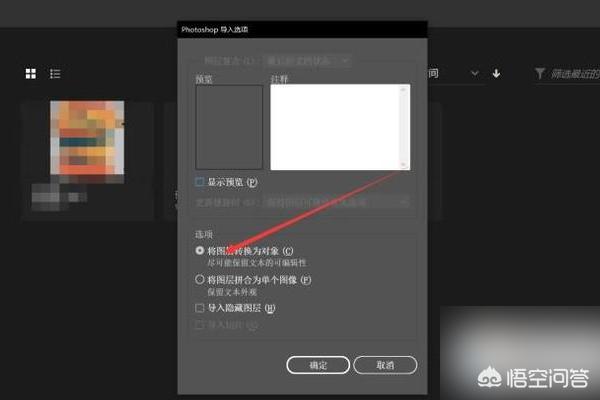Screen dimensions: 600x400
Task: Switch to grid view icon
Action: (31, 74)
